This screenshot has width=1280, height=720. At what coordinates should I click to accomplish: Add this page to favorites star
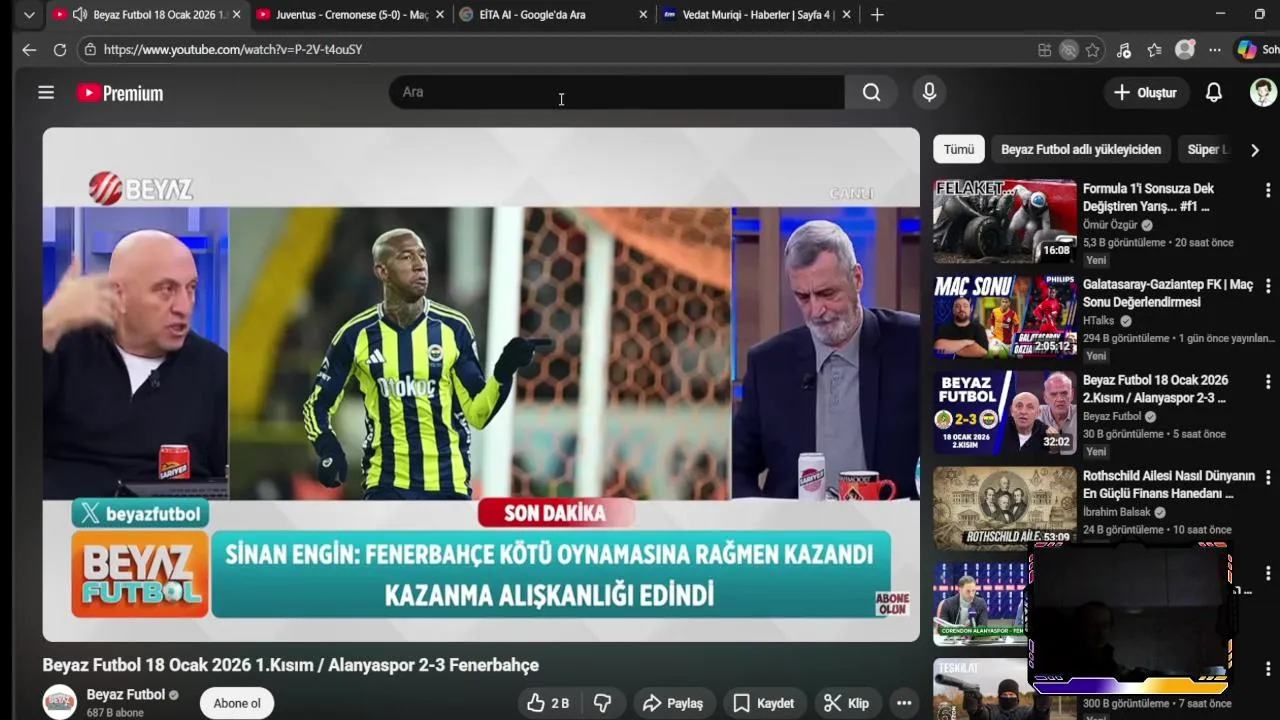[1093, 50]
